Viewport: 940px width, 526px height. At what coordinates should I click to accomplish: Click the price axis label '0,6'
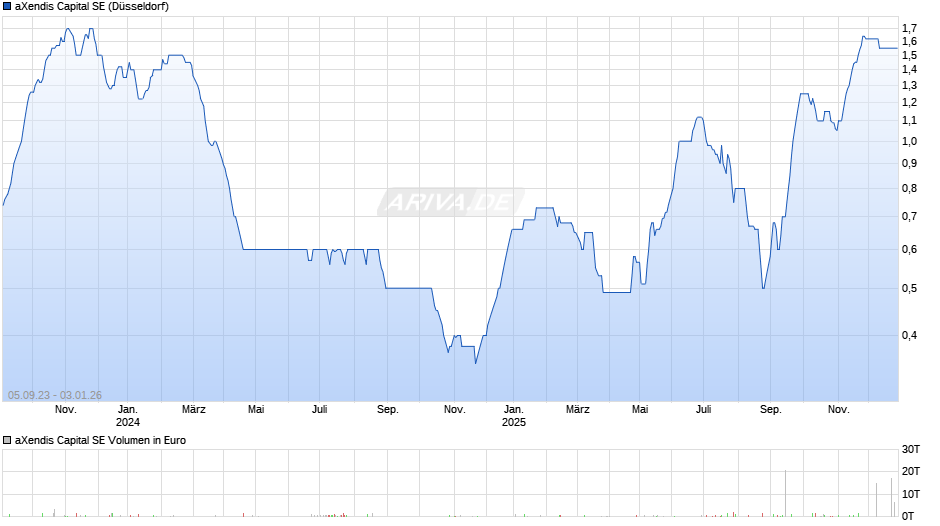(x=909, y=250)
